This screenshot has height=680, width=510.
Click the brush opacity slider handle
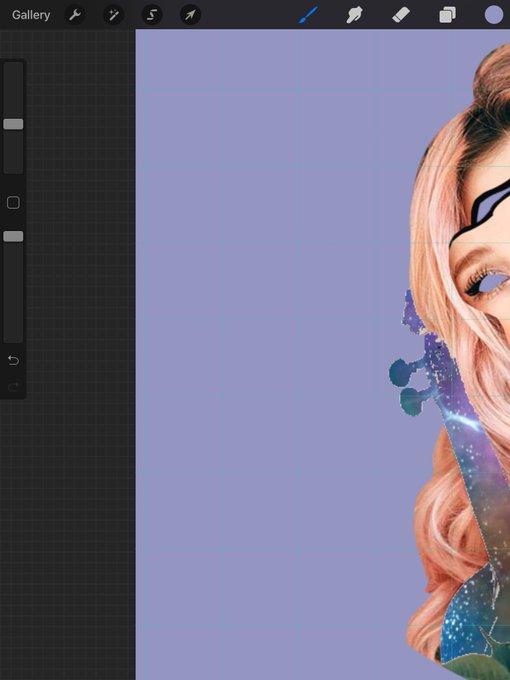click(x=13, y=236)
